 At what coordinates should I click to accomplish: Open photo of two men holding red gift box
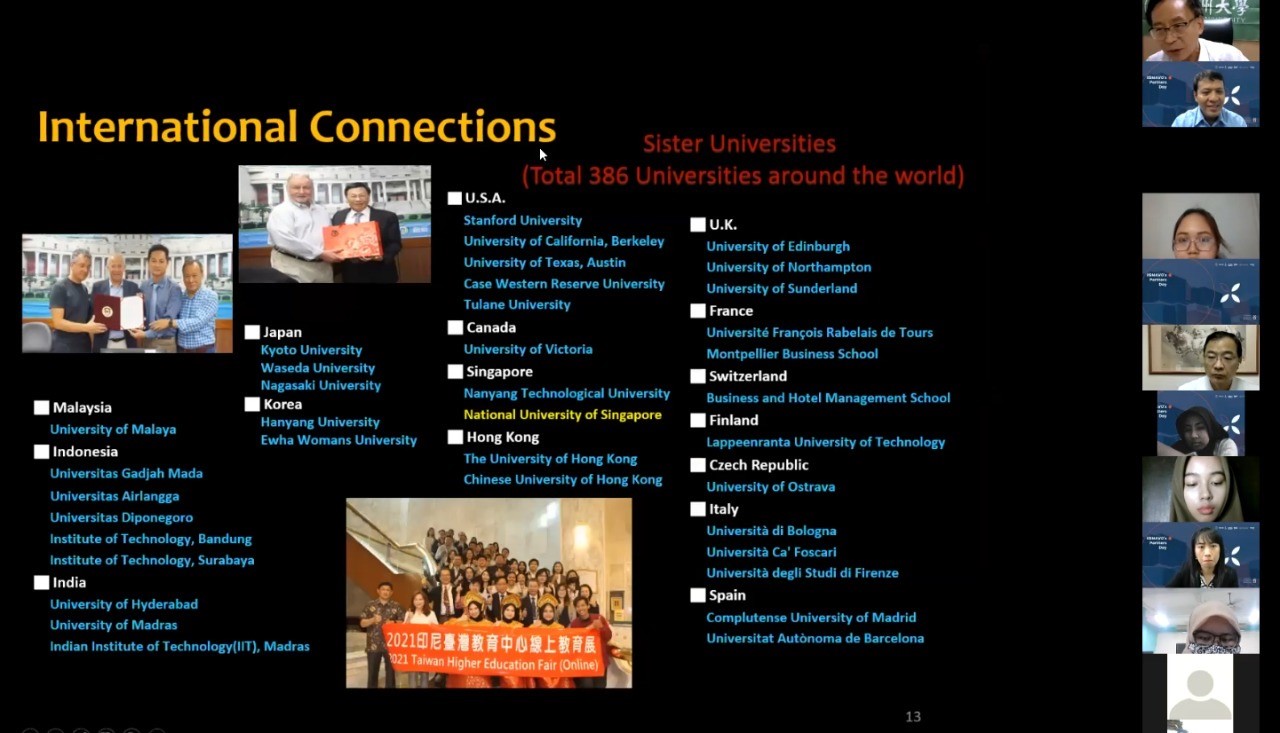(334, 224)
